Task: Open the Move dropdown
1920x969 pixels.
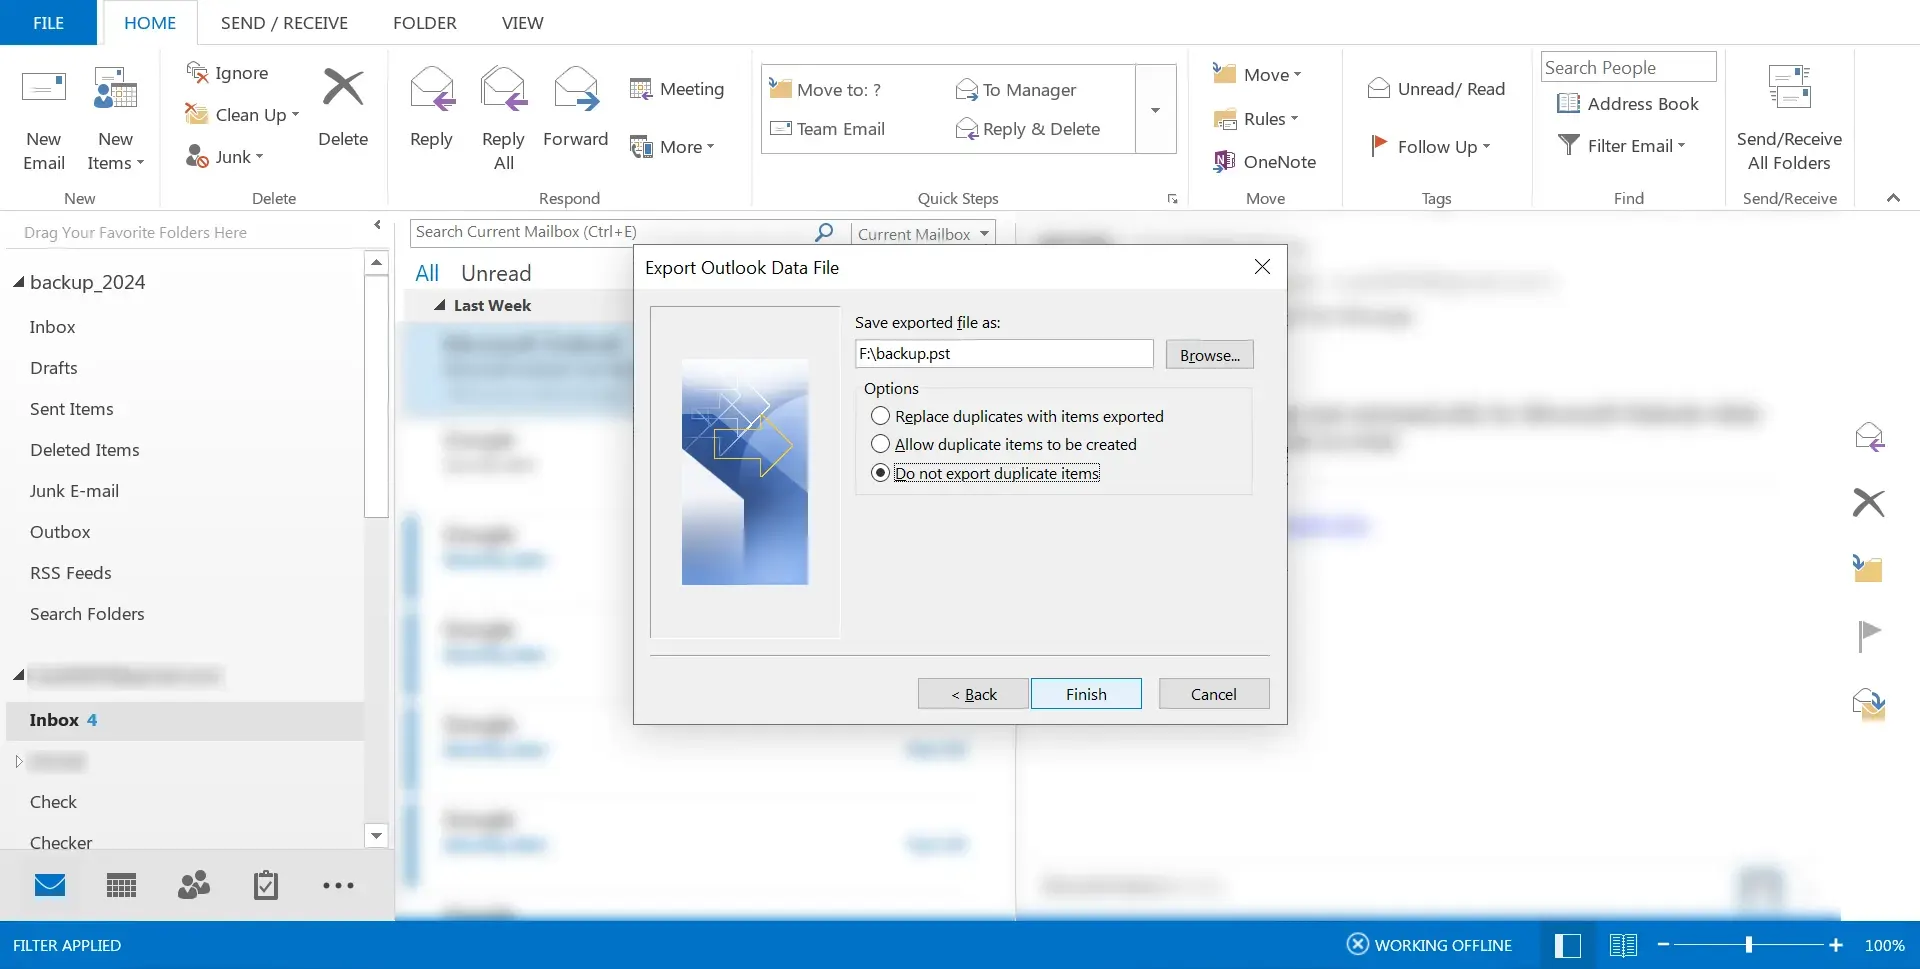Action: 1257,74
